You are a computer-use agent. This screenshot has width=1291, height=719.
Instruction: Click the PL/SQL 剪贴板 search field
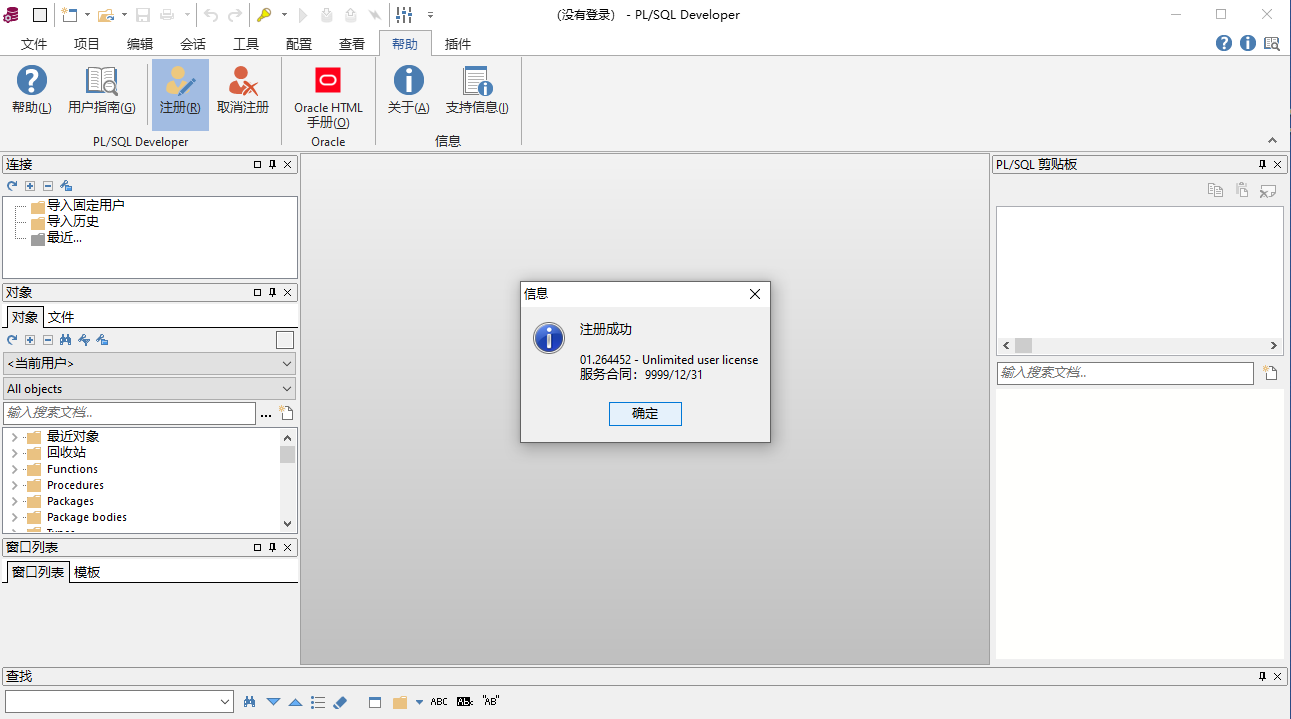click(1125, 373)
